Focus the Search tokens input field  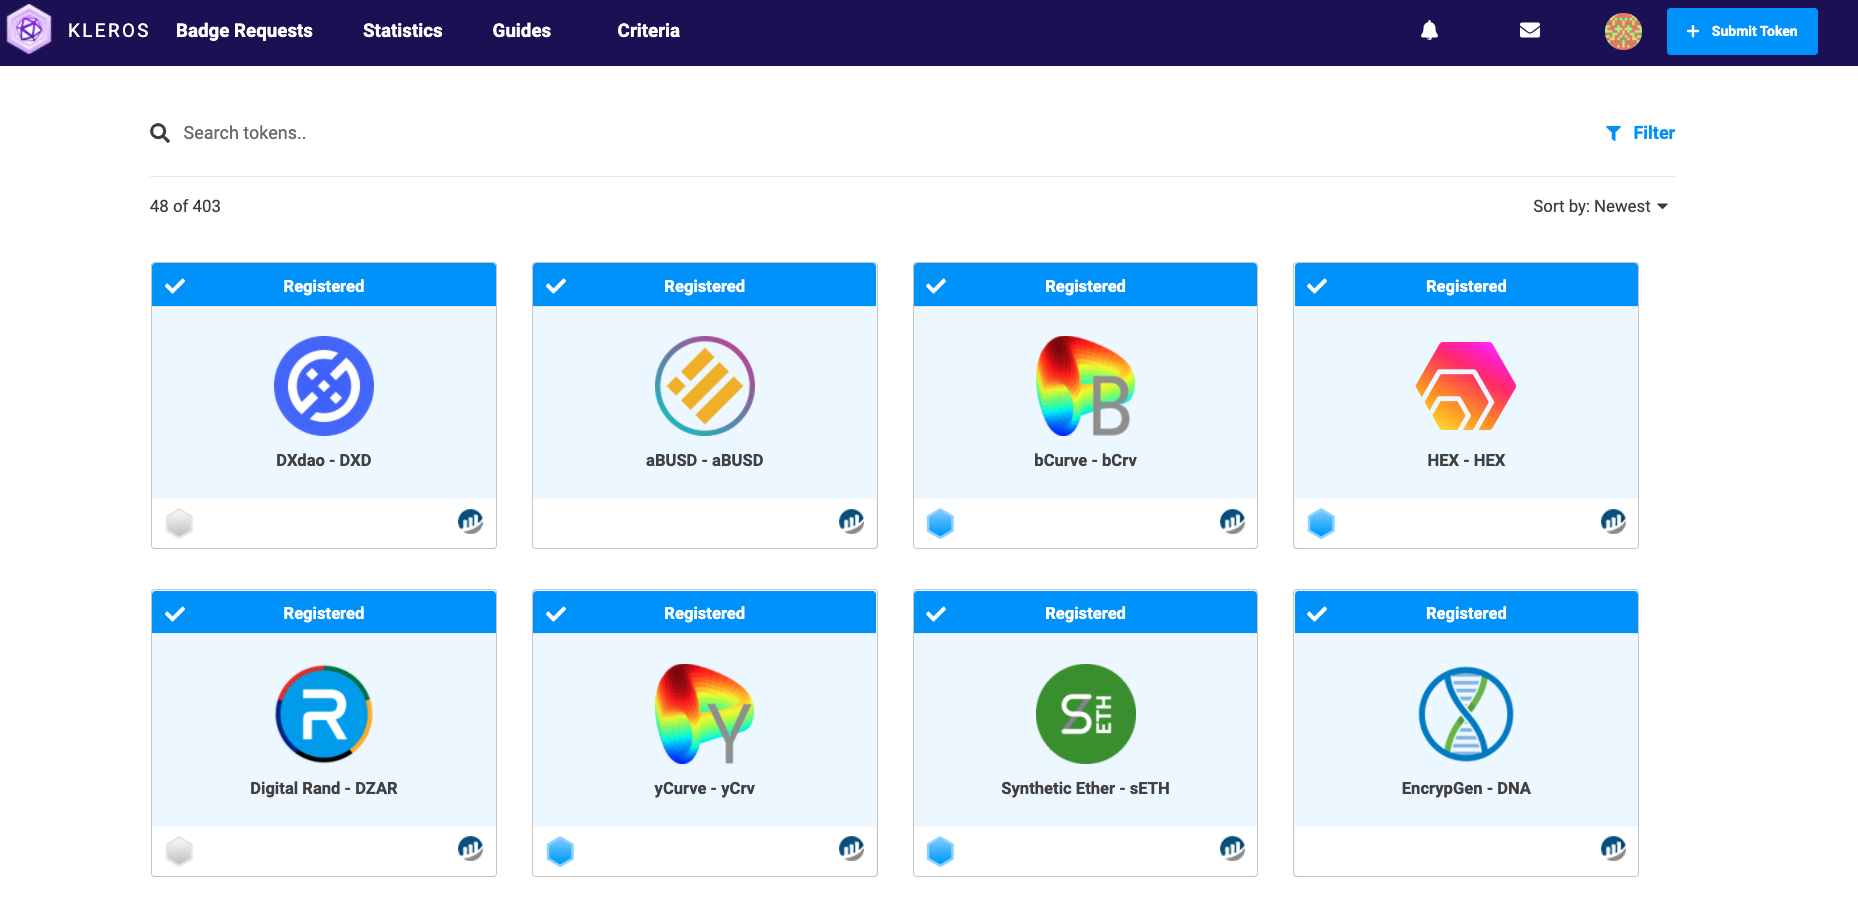[880, 133]
